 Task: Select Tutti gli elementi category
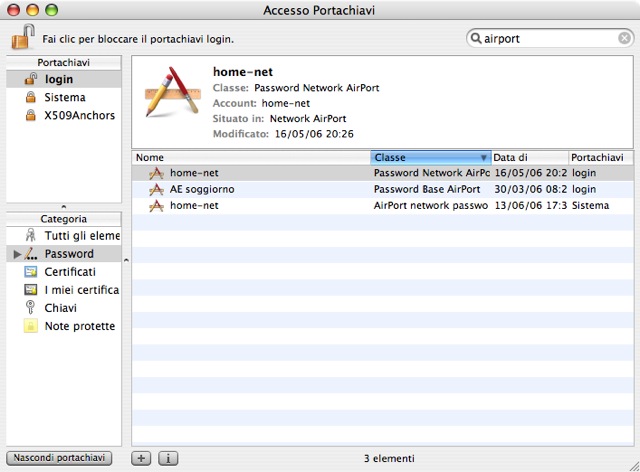(x=64, y=236)
